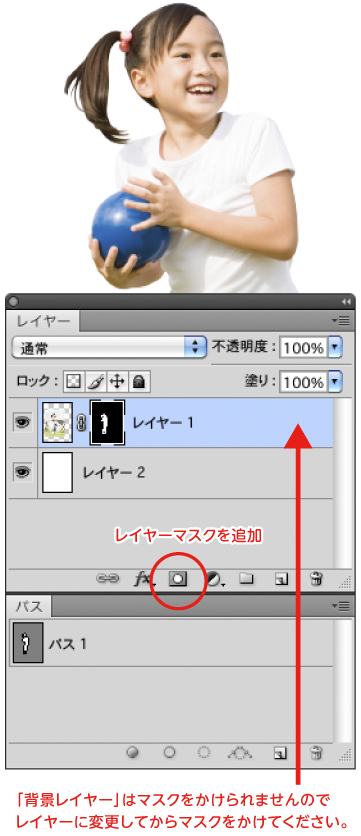This screenshot has width=361, height=836.
Task: Load path as selection
Action: [x=204, y=752]
